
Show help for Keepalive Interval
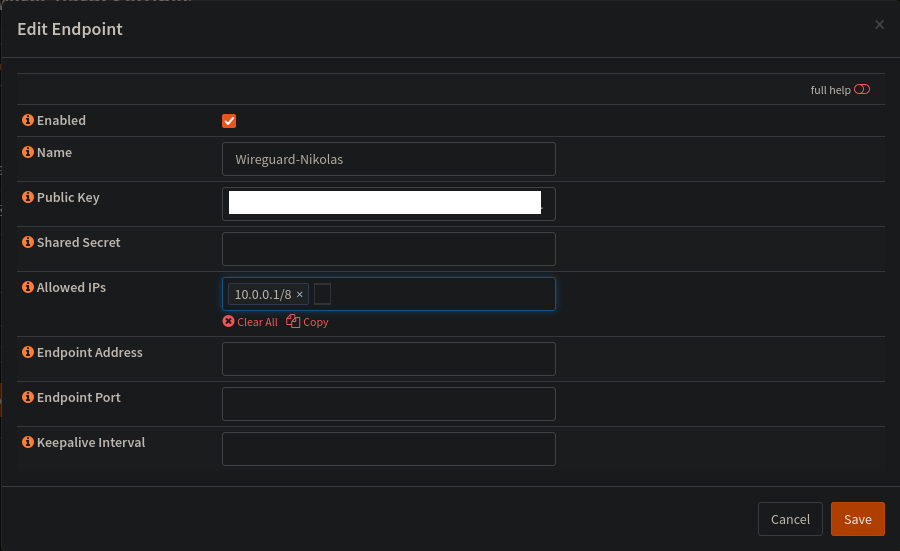pyautogui.click(x=28, y=443)
